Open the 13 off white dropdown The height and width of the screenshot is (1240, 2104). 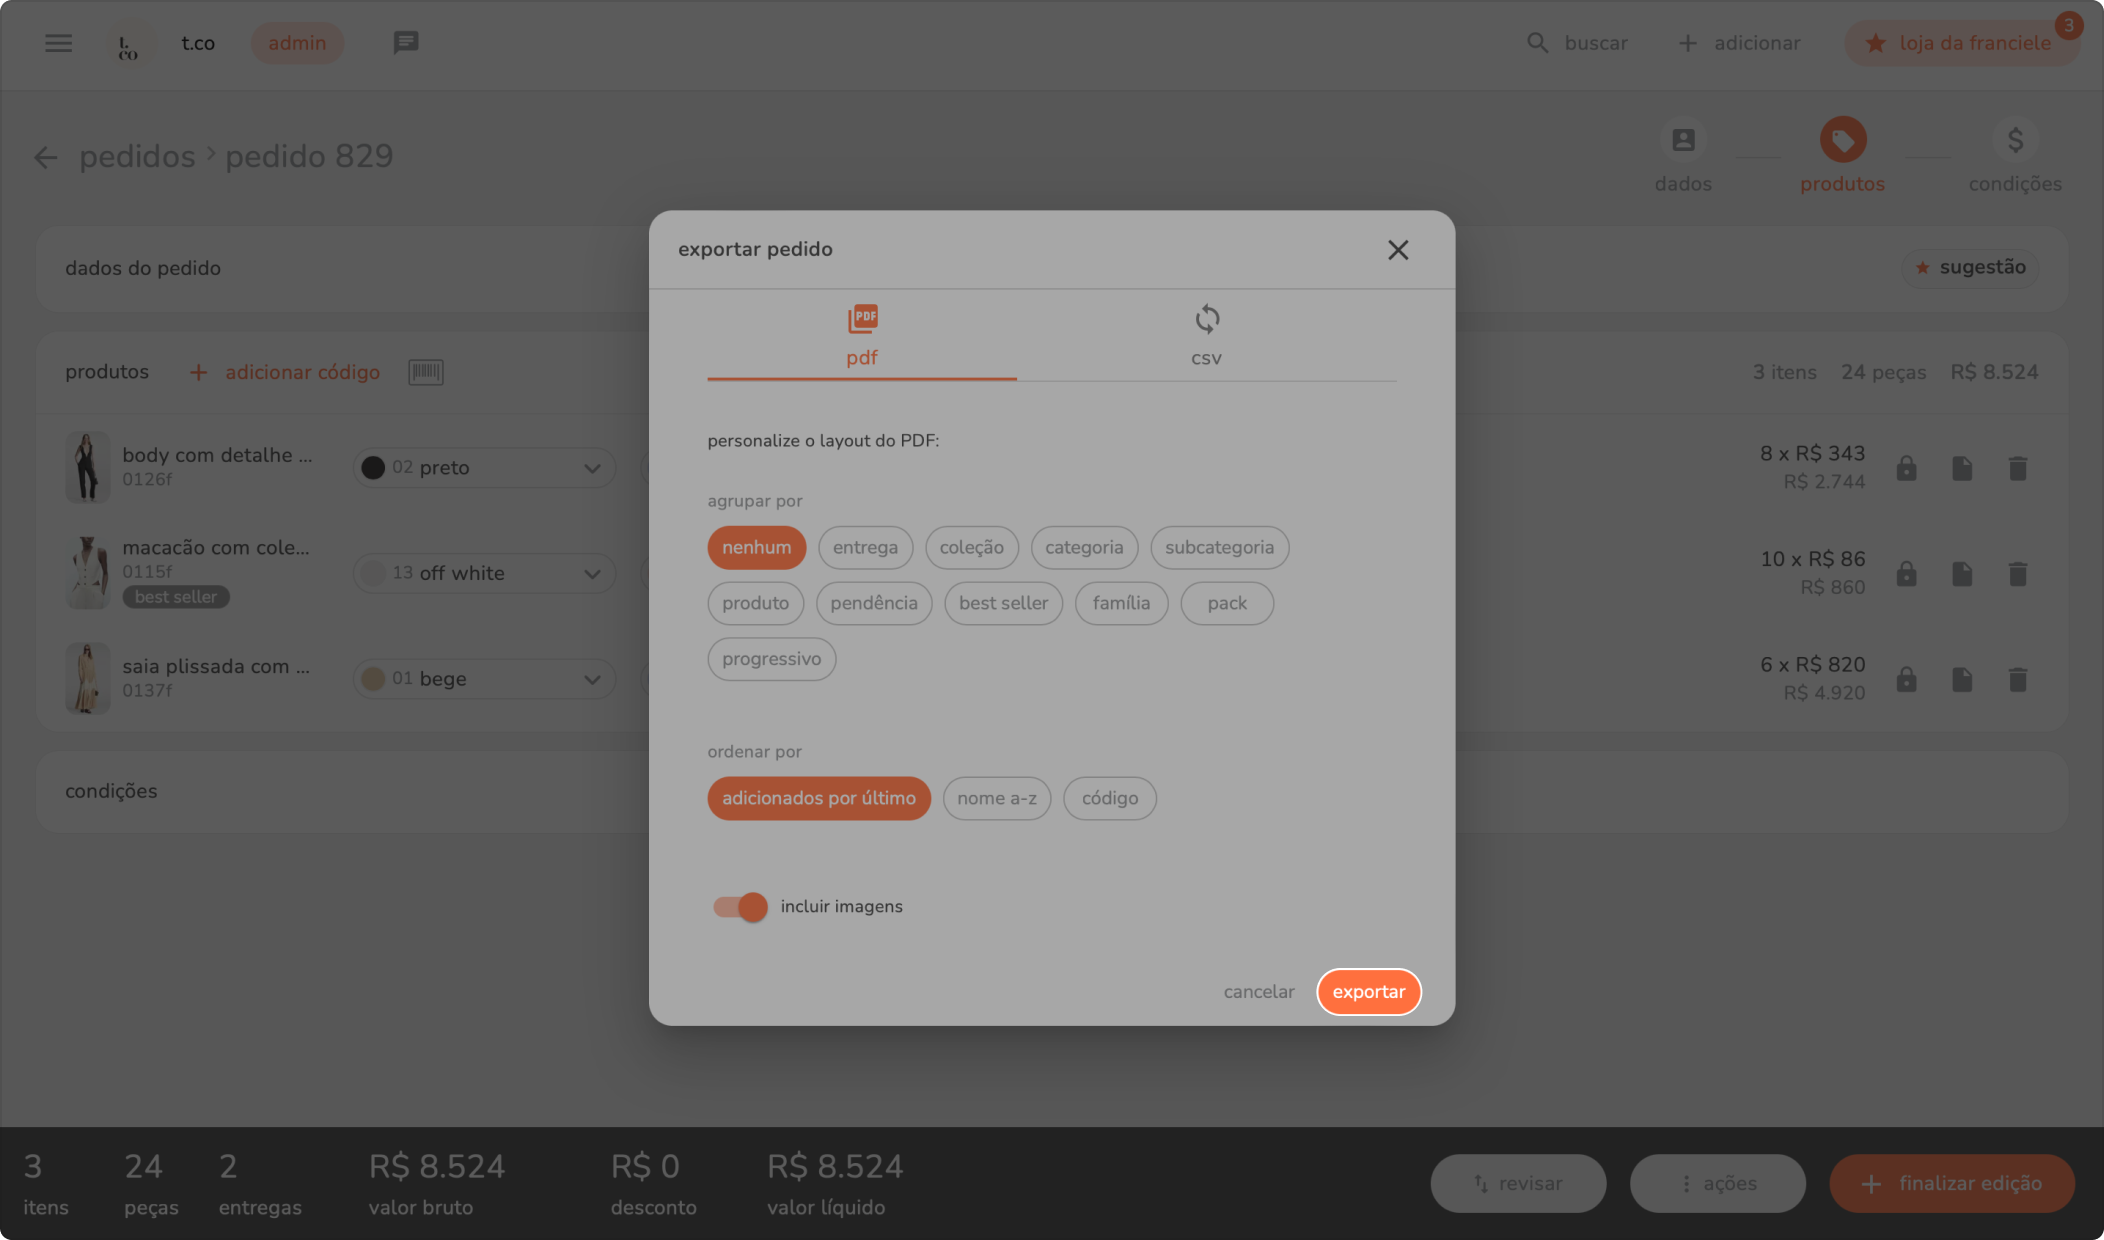(484, 574)
